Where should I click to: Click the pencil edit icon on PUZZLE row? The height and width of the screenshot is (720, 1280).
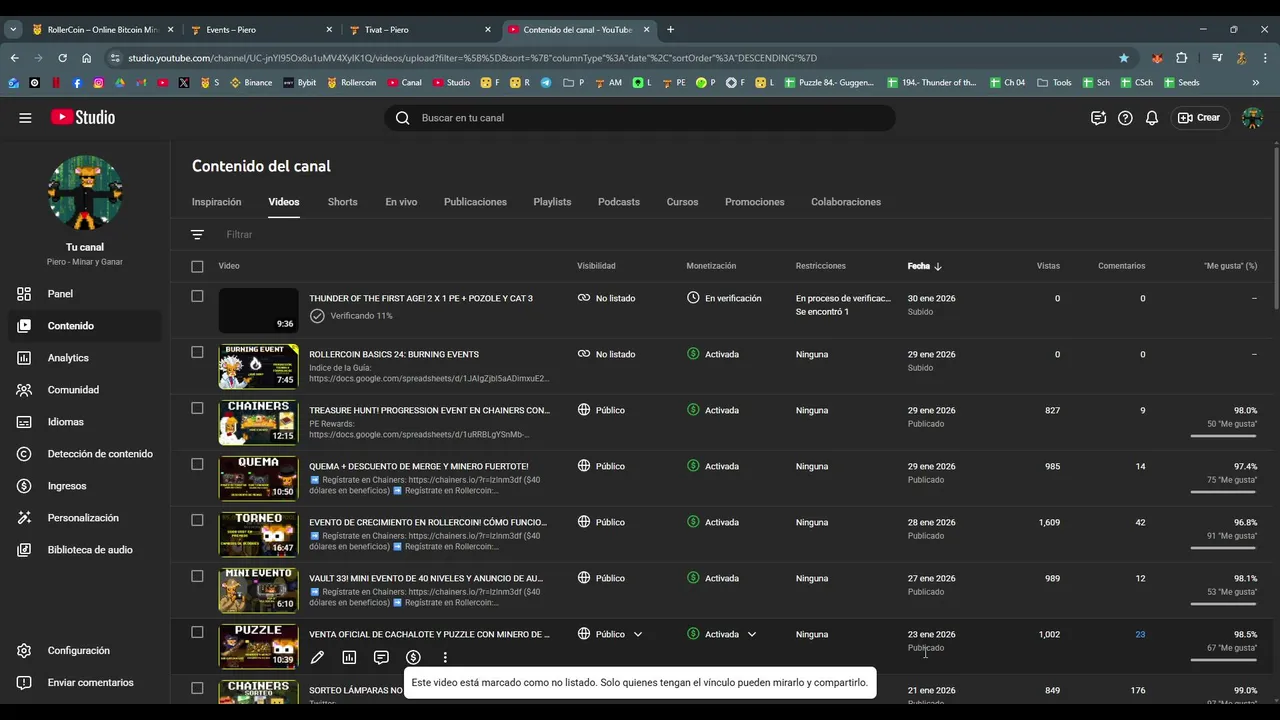[317, 657]
